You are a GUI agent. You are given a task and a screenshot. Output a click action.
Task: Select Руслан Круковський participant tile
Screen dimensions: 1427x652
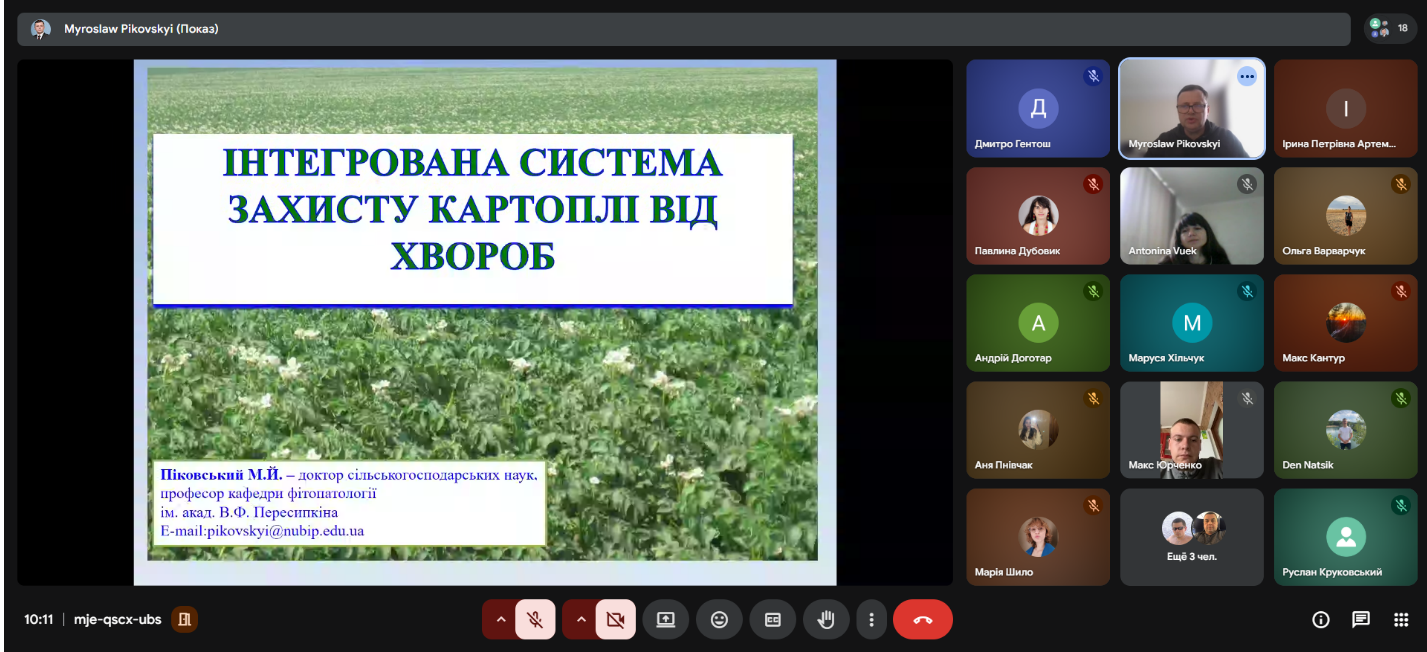point(1346,537)
